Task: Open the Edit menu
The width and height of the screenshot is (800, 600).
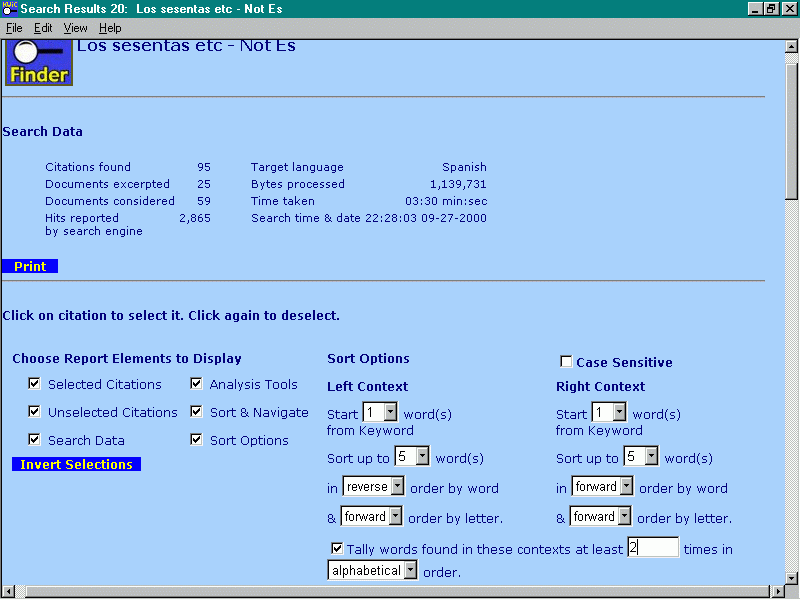Action: 43,28
